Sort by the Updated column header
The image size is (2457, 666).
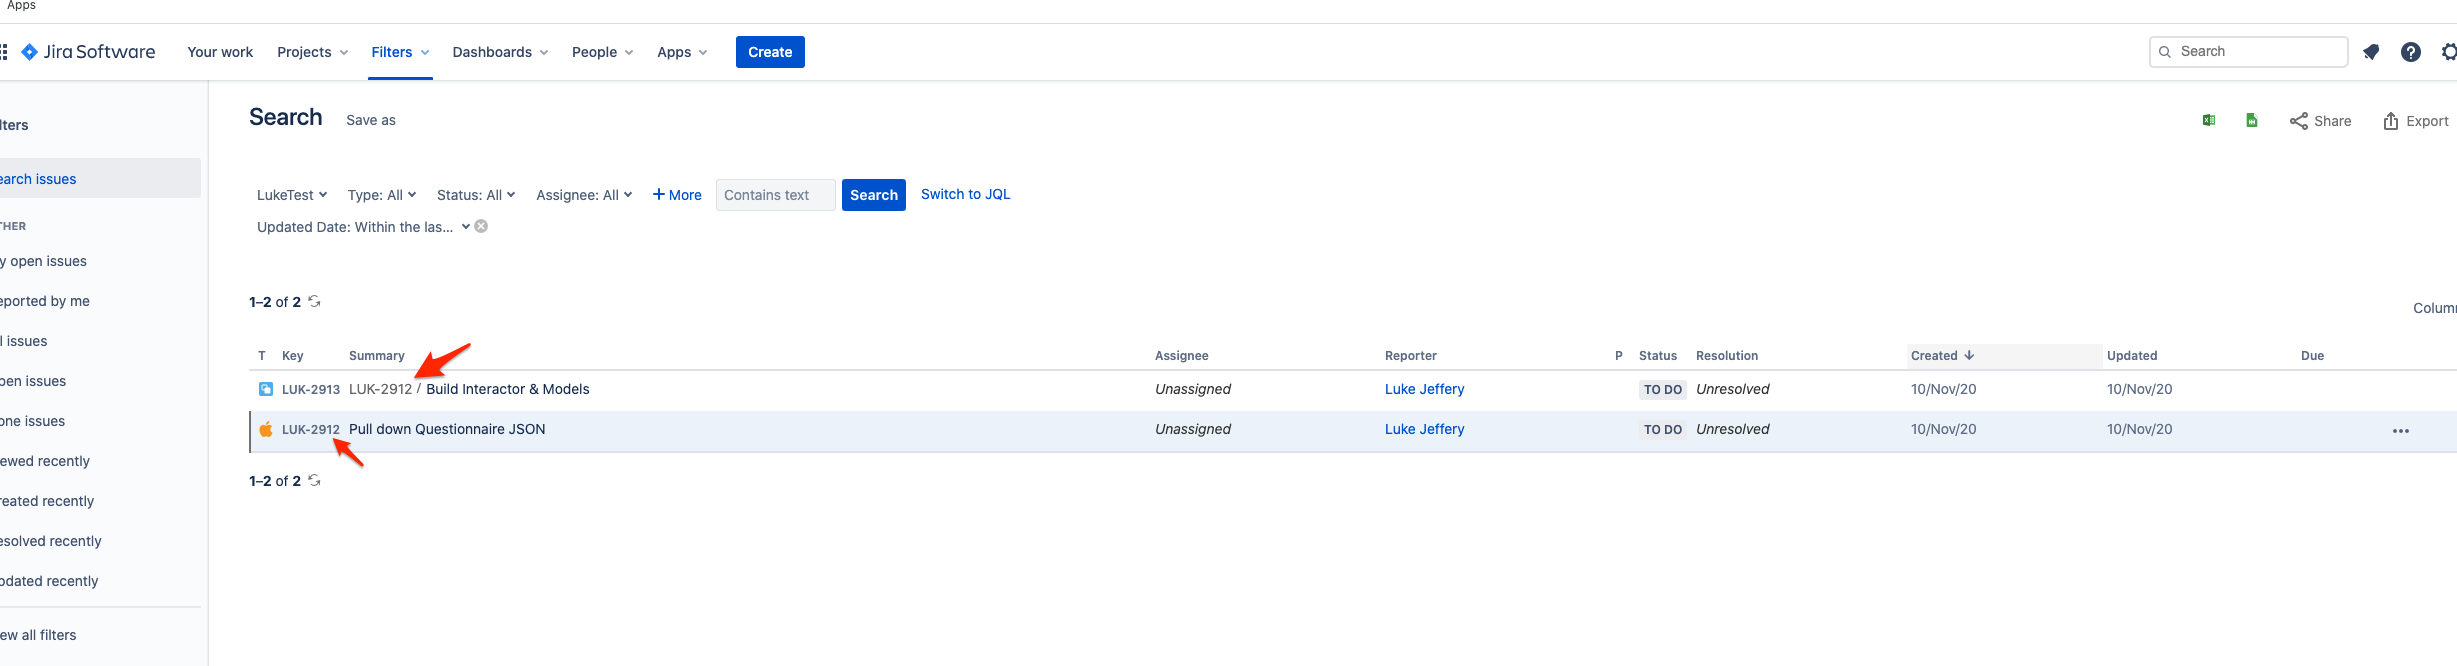pyautogui.click(x=2132, y=356)
